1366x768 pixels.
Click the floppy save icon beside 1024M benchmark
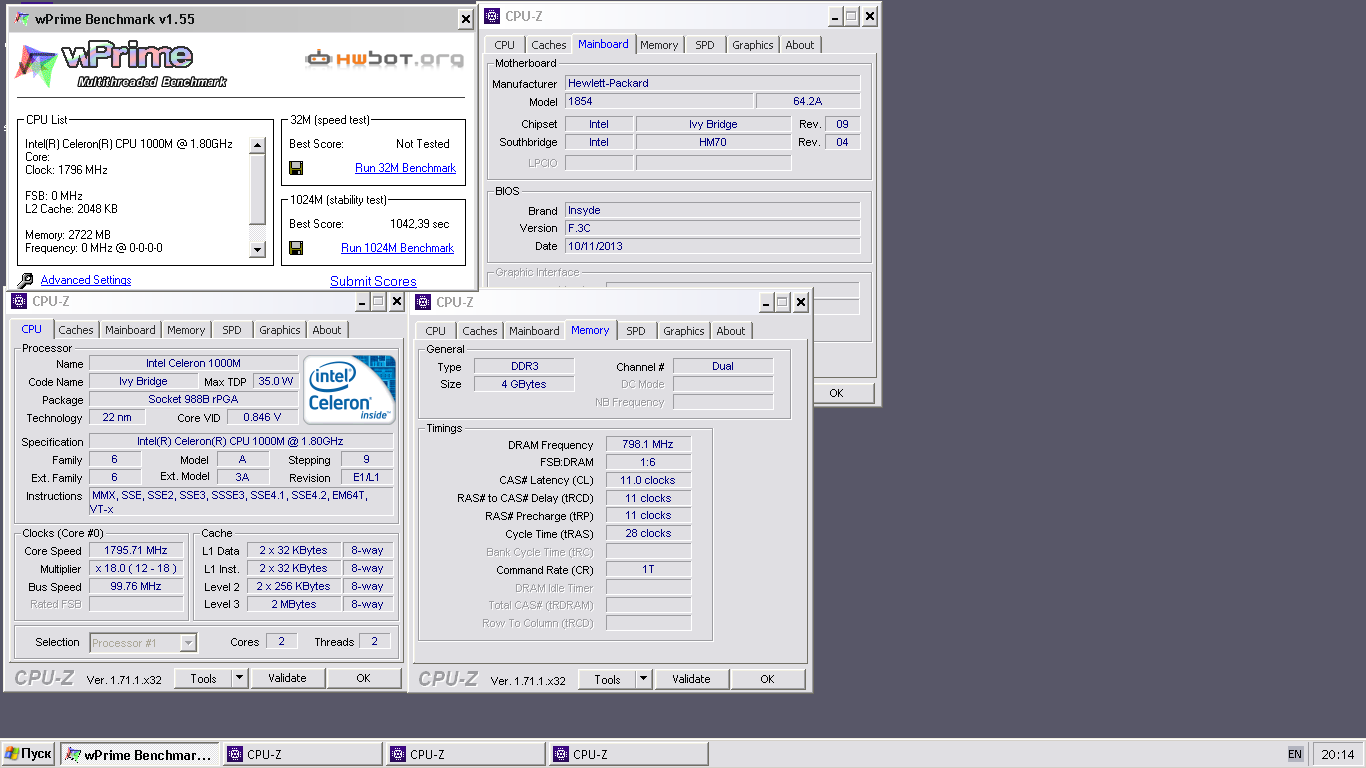point(296,248)
